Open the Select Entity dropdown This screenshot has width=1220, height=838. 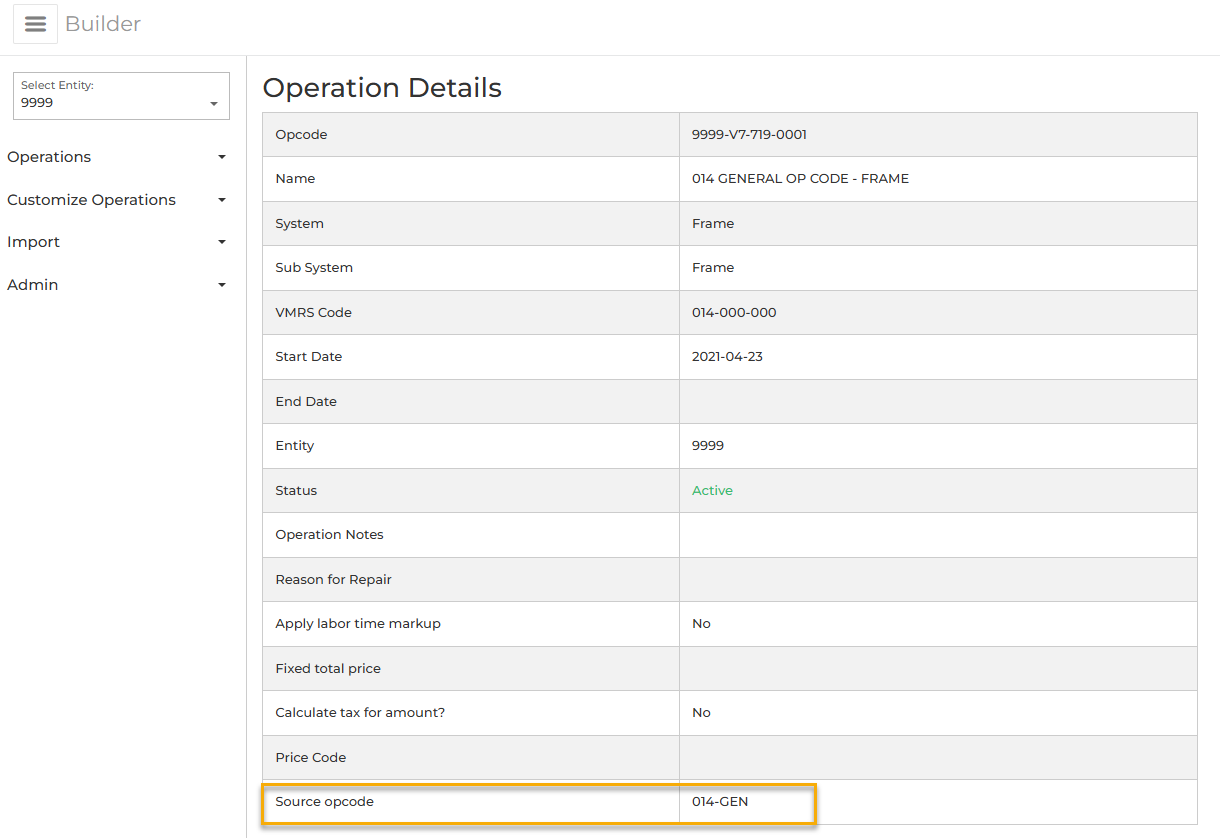pyautogui.click(x=121, y=96)
